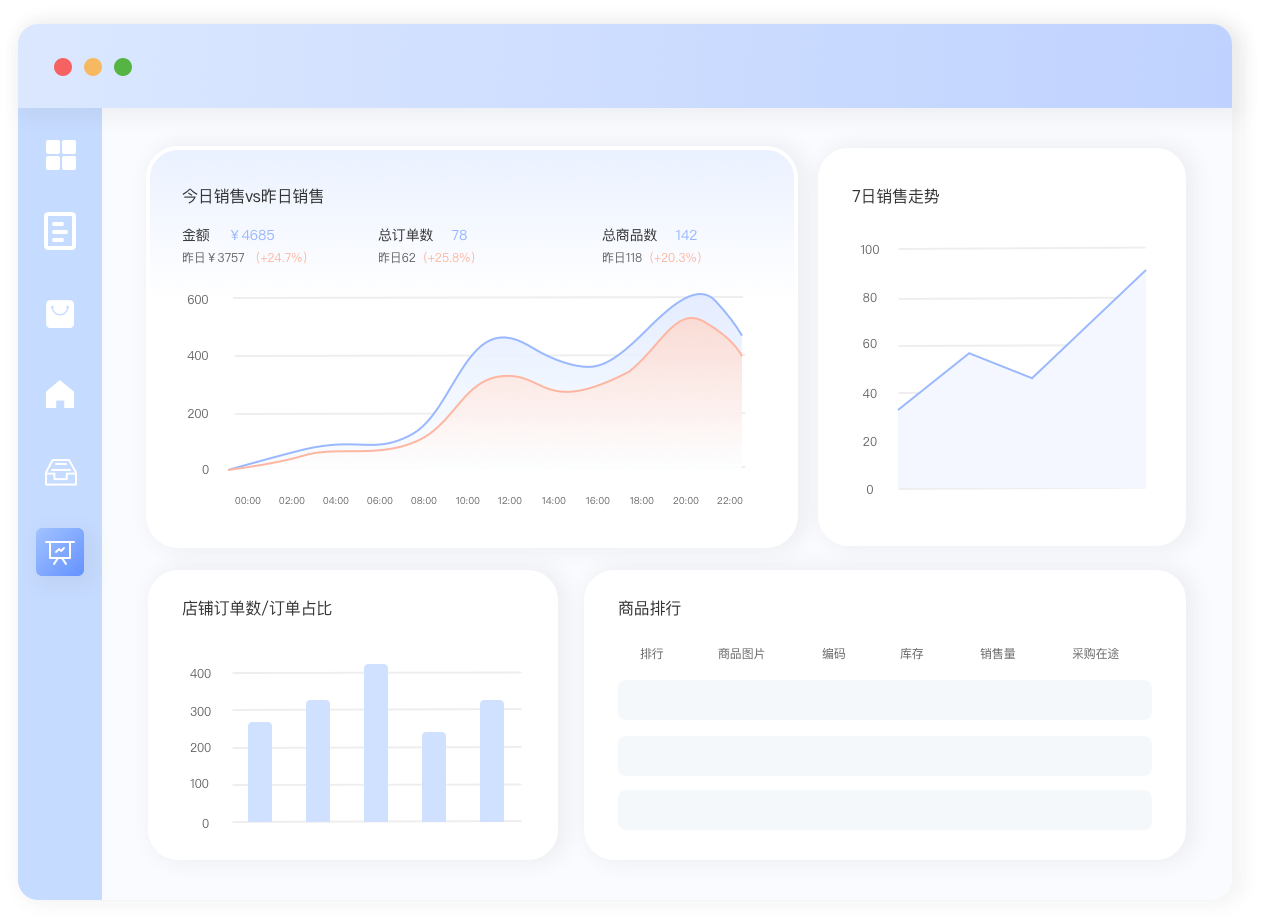Click the 编码 column header
1262x924 pixels.
click(x=834, y=654)
